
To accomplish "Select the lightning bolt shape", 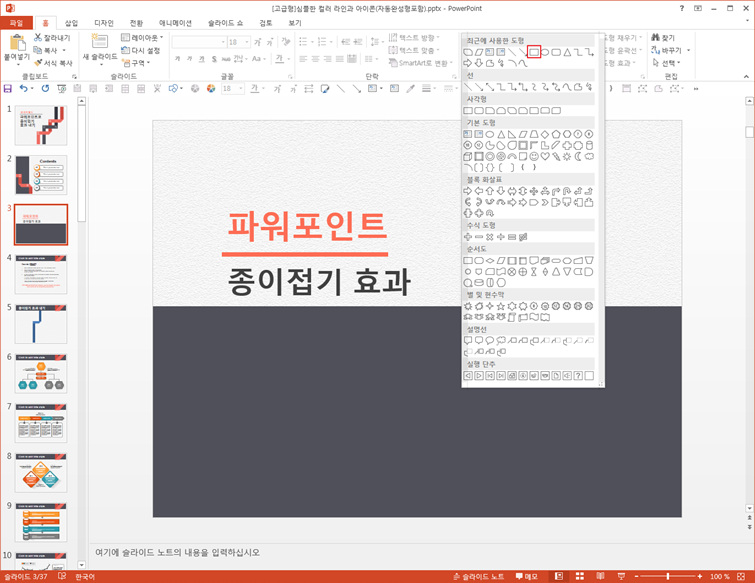I will coord(556,156).
